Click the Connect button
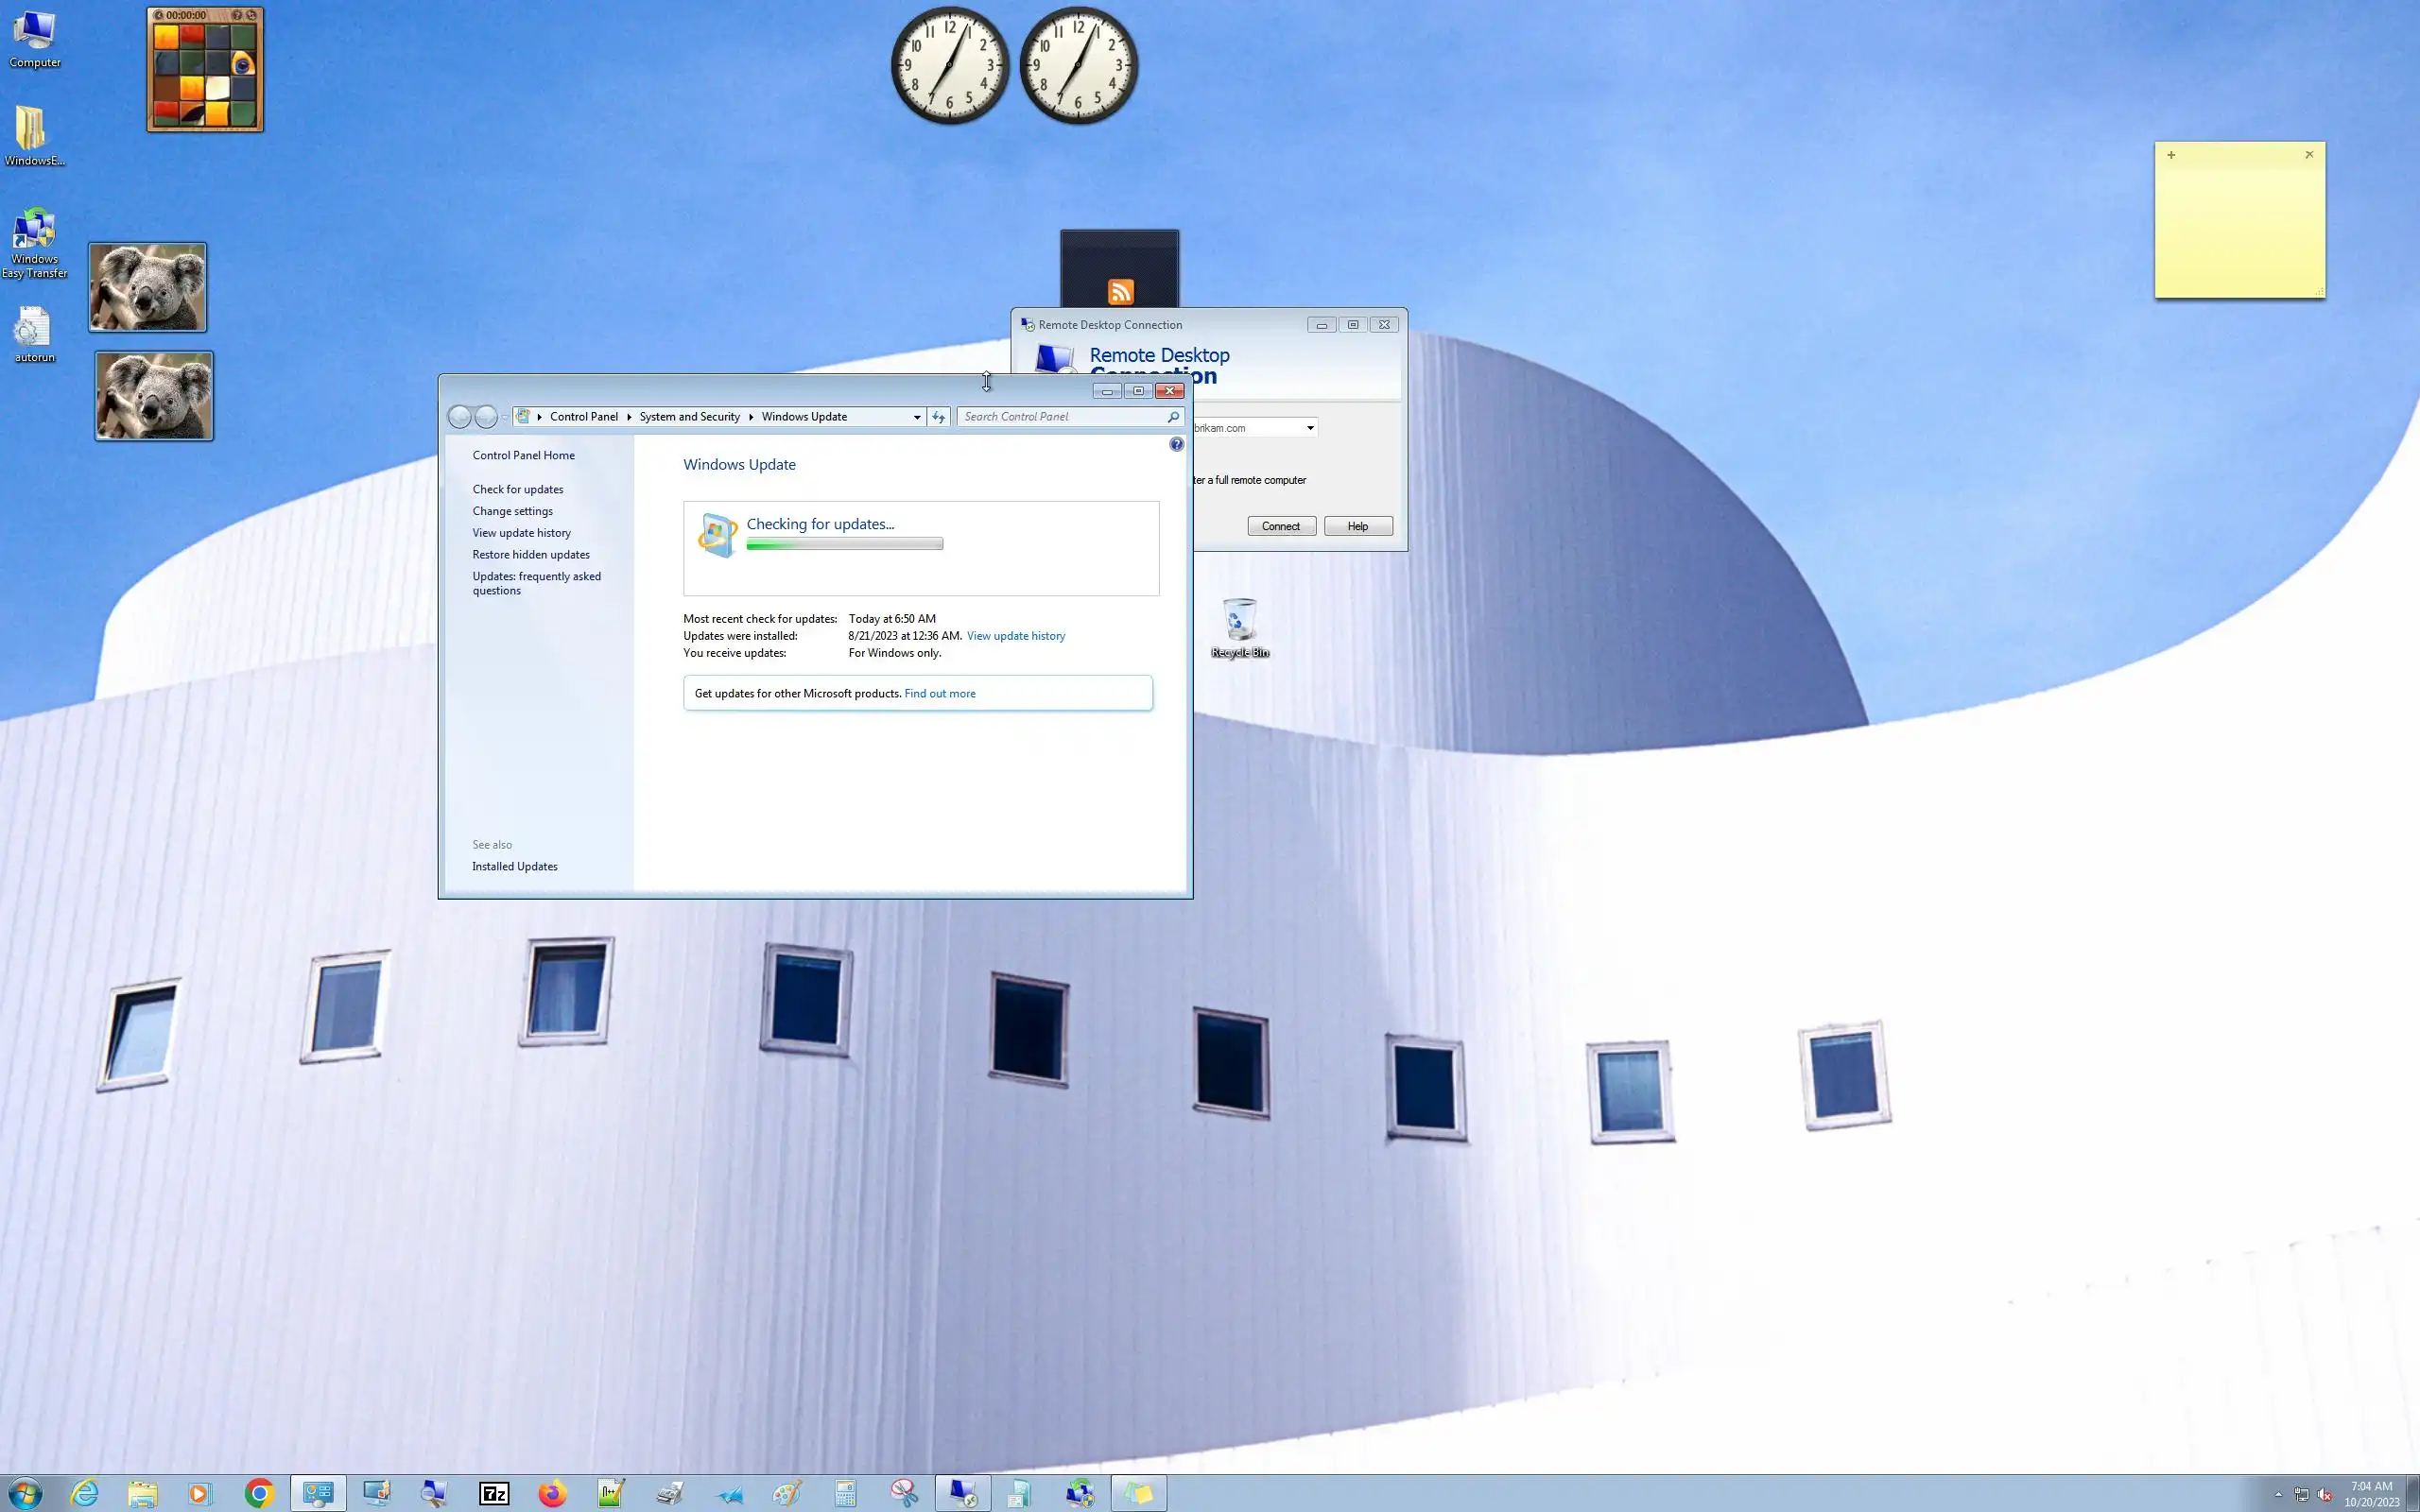The image size is (2420, 1512). (x=1281, y=526)
